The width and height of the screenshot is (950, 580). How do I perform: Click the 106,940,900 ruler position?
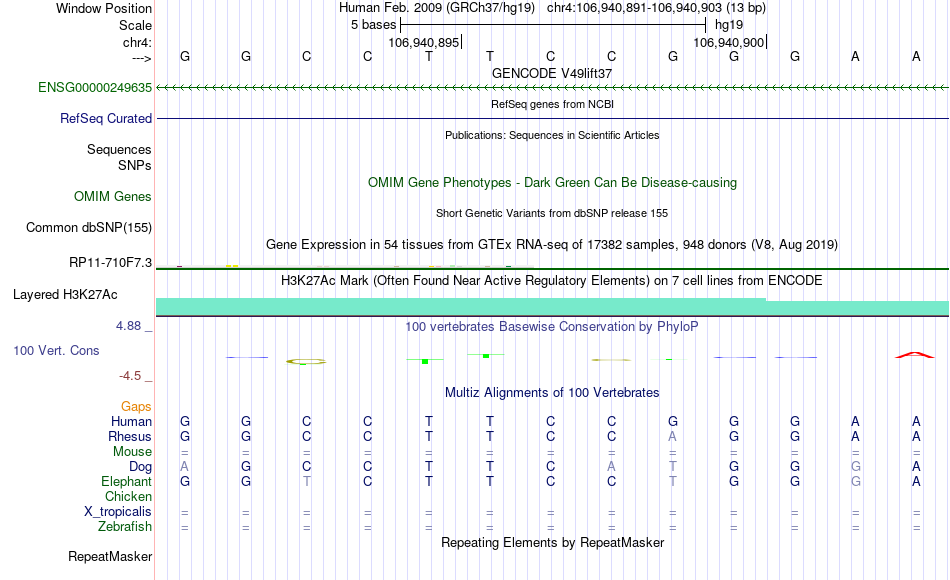point(728,42)
